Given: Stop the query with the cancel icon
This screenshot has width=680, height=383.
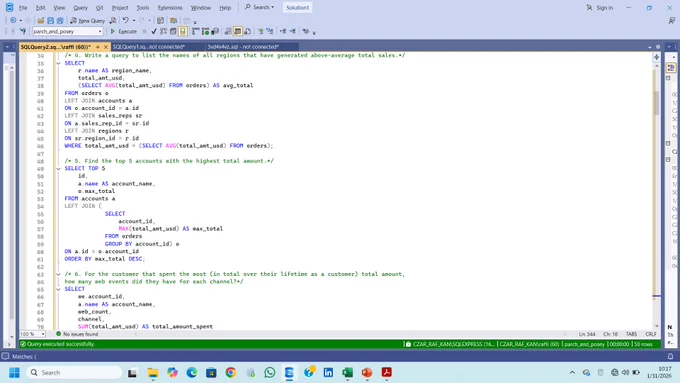Looking at the screenshot, I should click(144, 31).
